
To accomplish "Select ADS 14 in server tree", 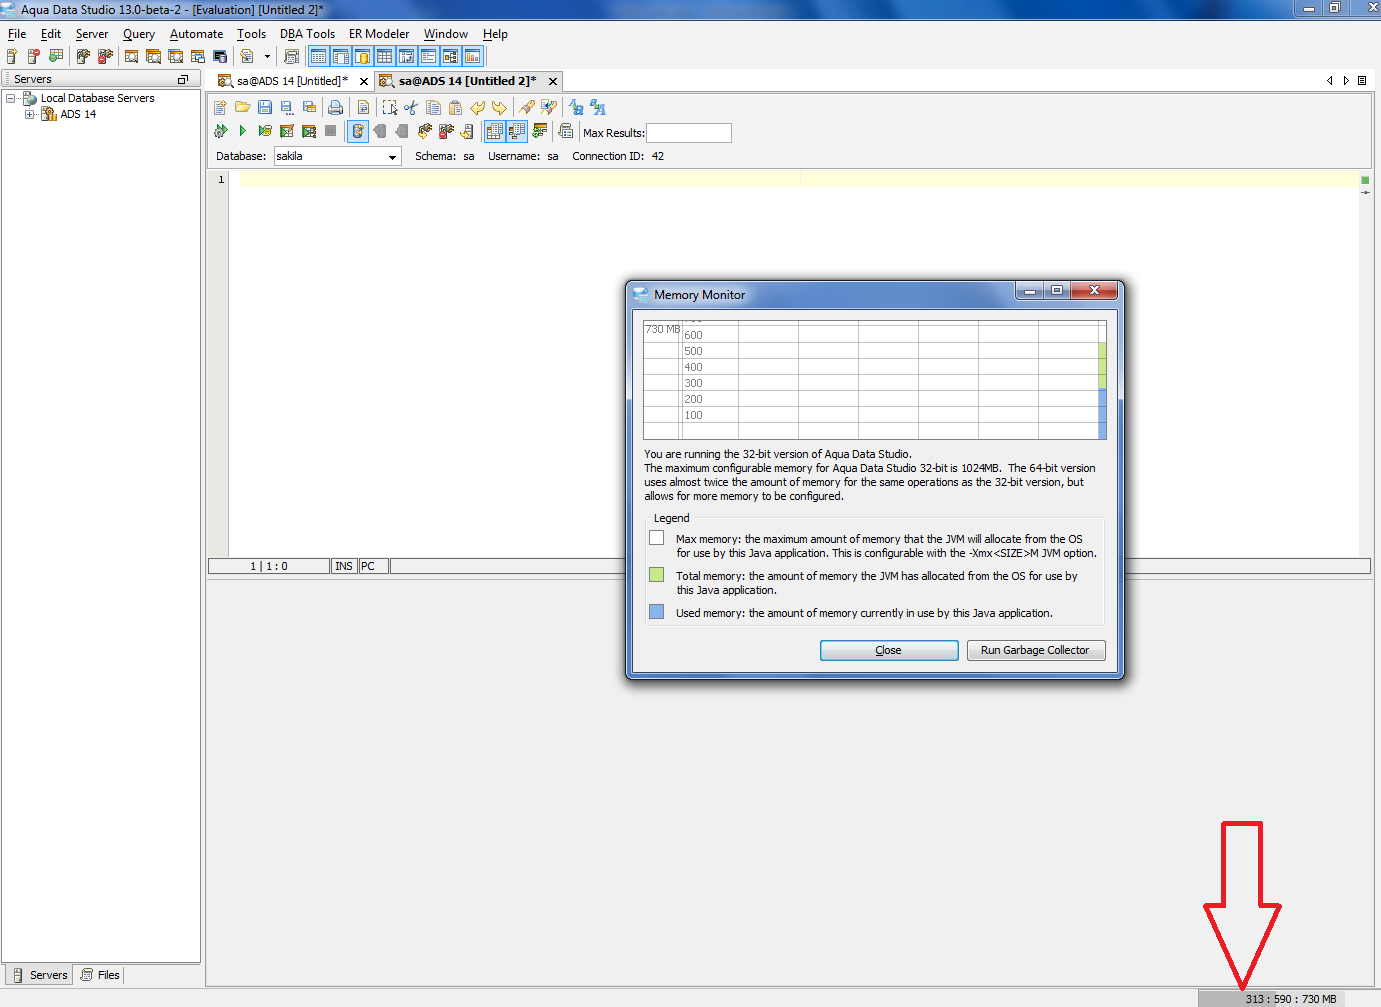I will (78, 114).
